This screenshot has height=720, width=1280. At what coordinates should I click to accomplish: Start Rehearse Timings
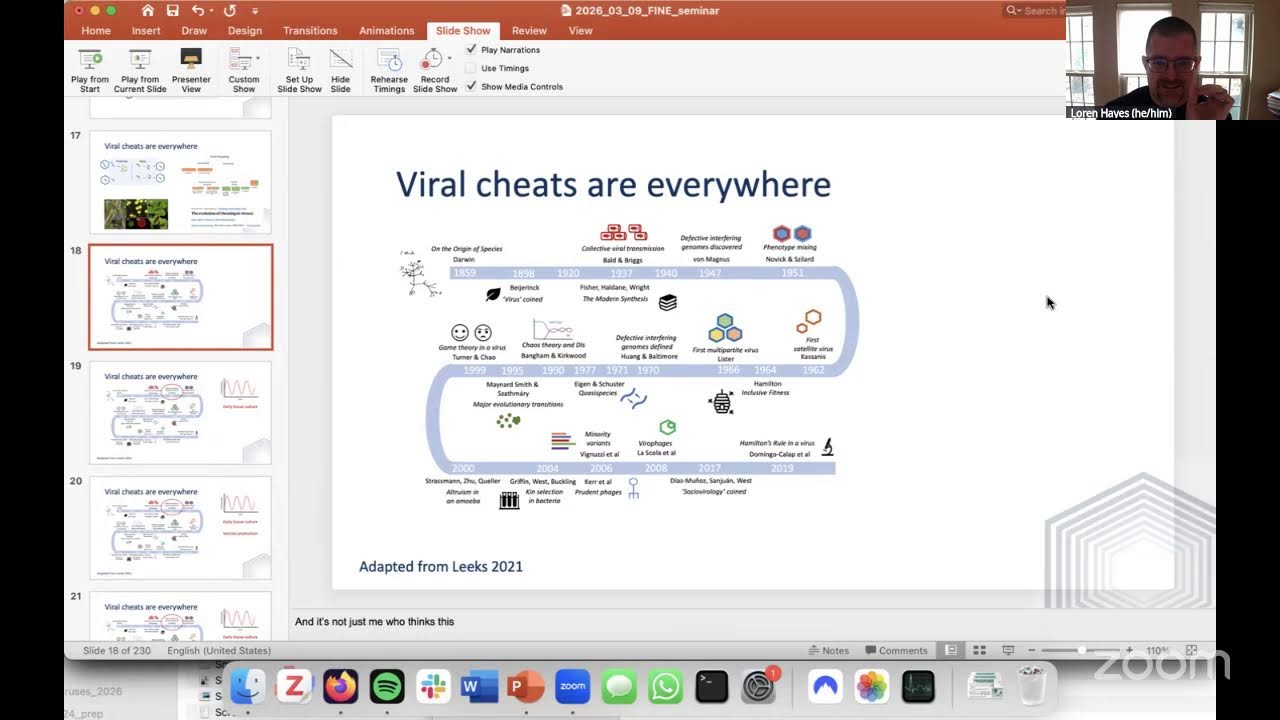[389, 70]
